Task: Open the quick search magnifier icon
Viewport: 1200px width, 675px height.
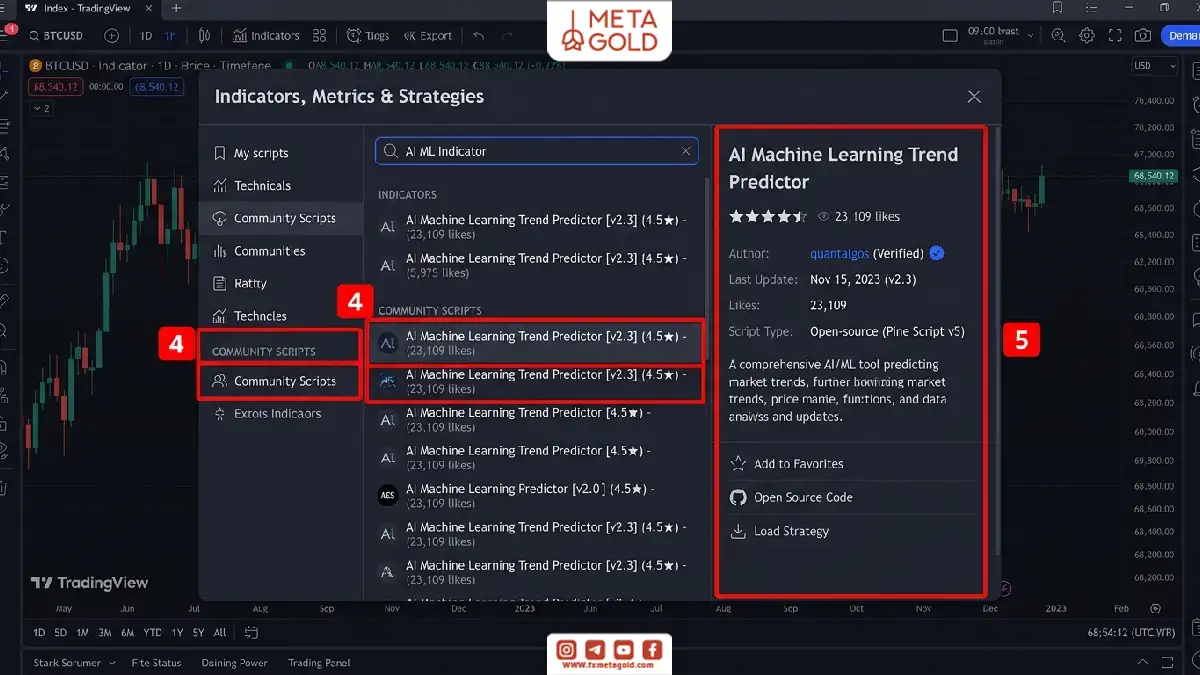Action: [x=1059, y=36]
